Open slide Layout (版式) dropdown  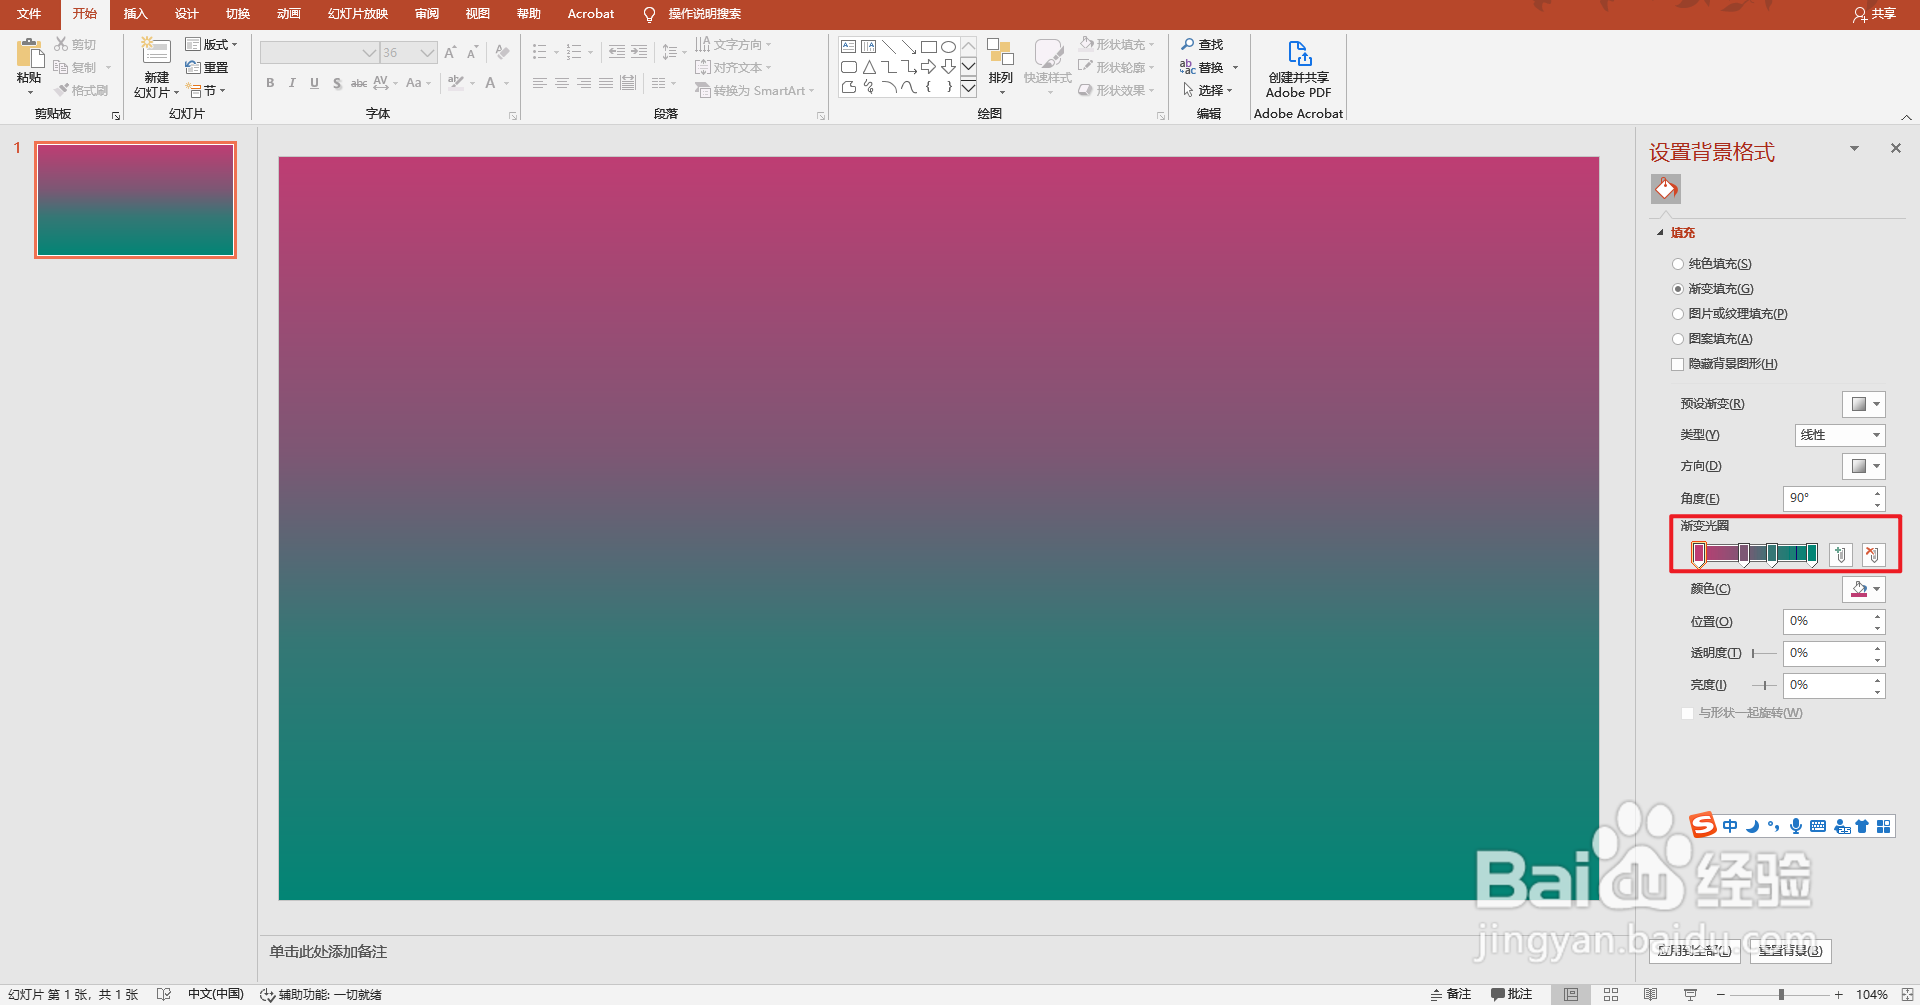[x=212, y=44]
